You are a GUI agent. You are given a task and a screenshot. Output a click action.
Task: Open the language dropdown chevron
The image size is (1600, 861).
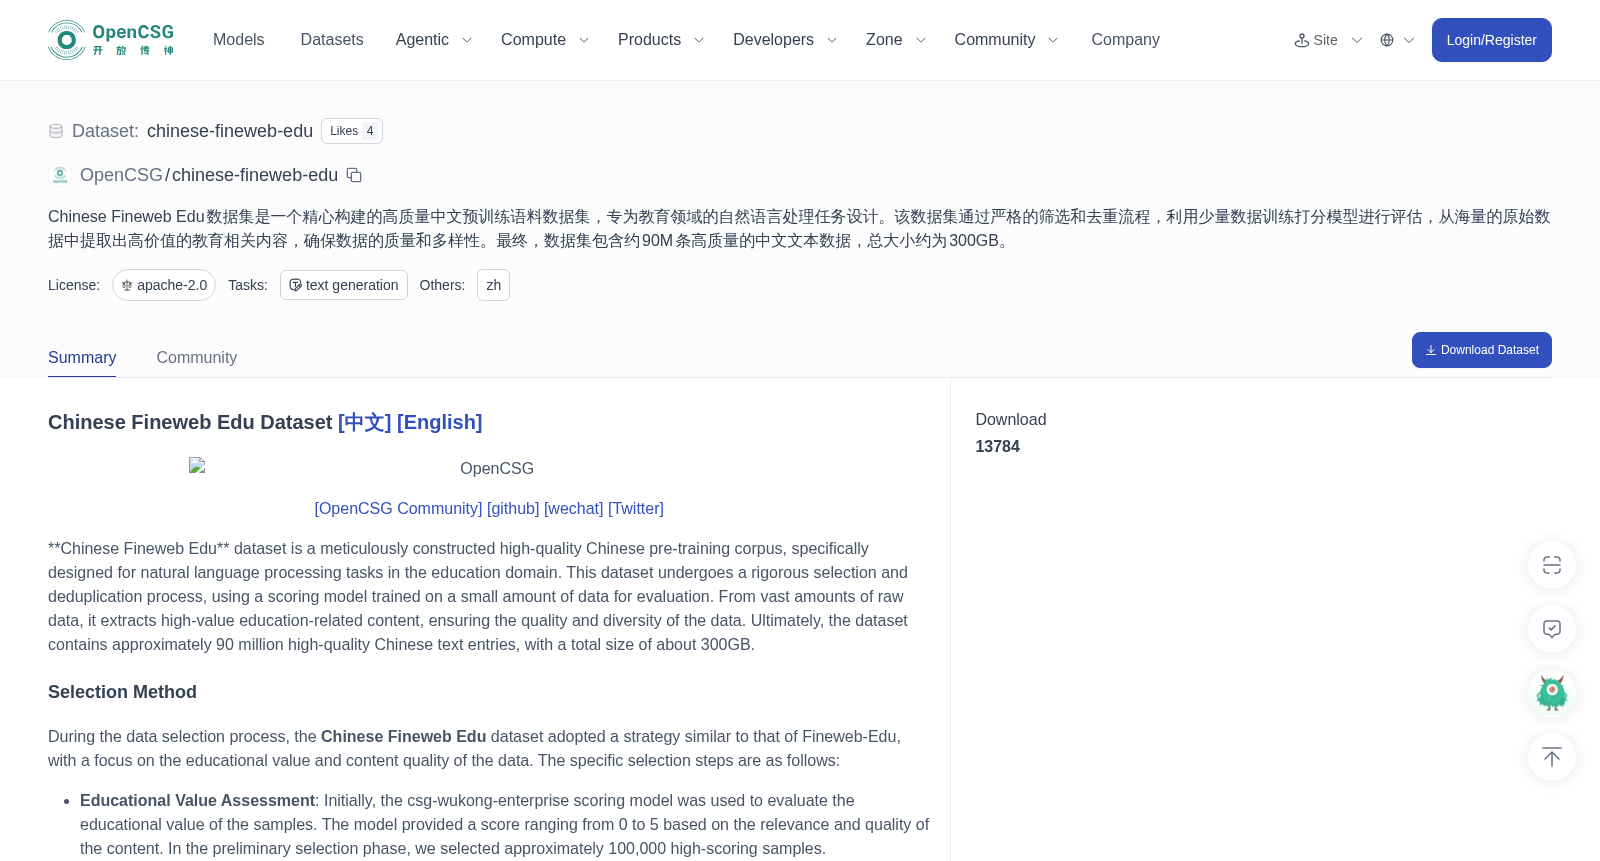pyautogui.click(x=1409, y=40)
